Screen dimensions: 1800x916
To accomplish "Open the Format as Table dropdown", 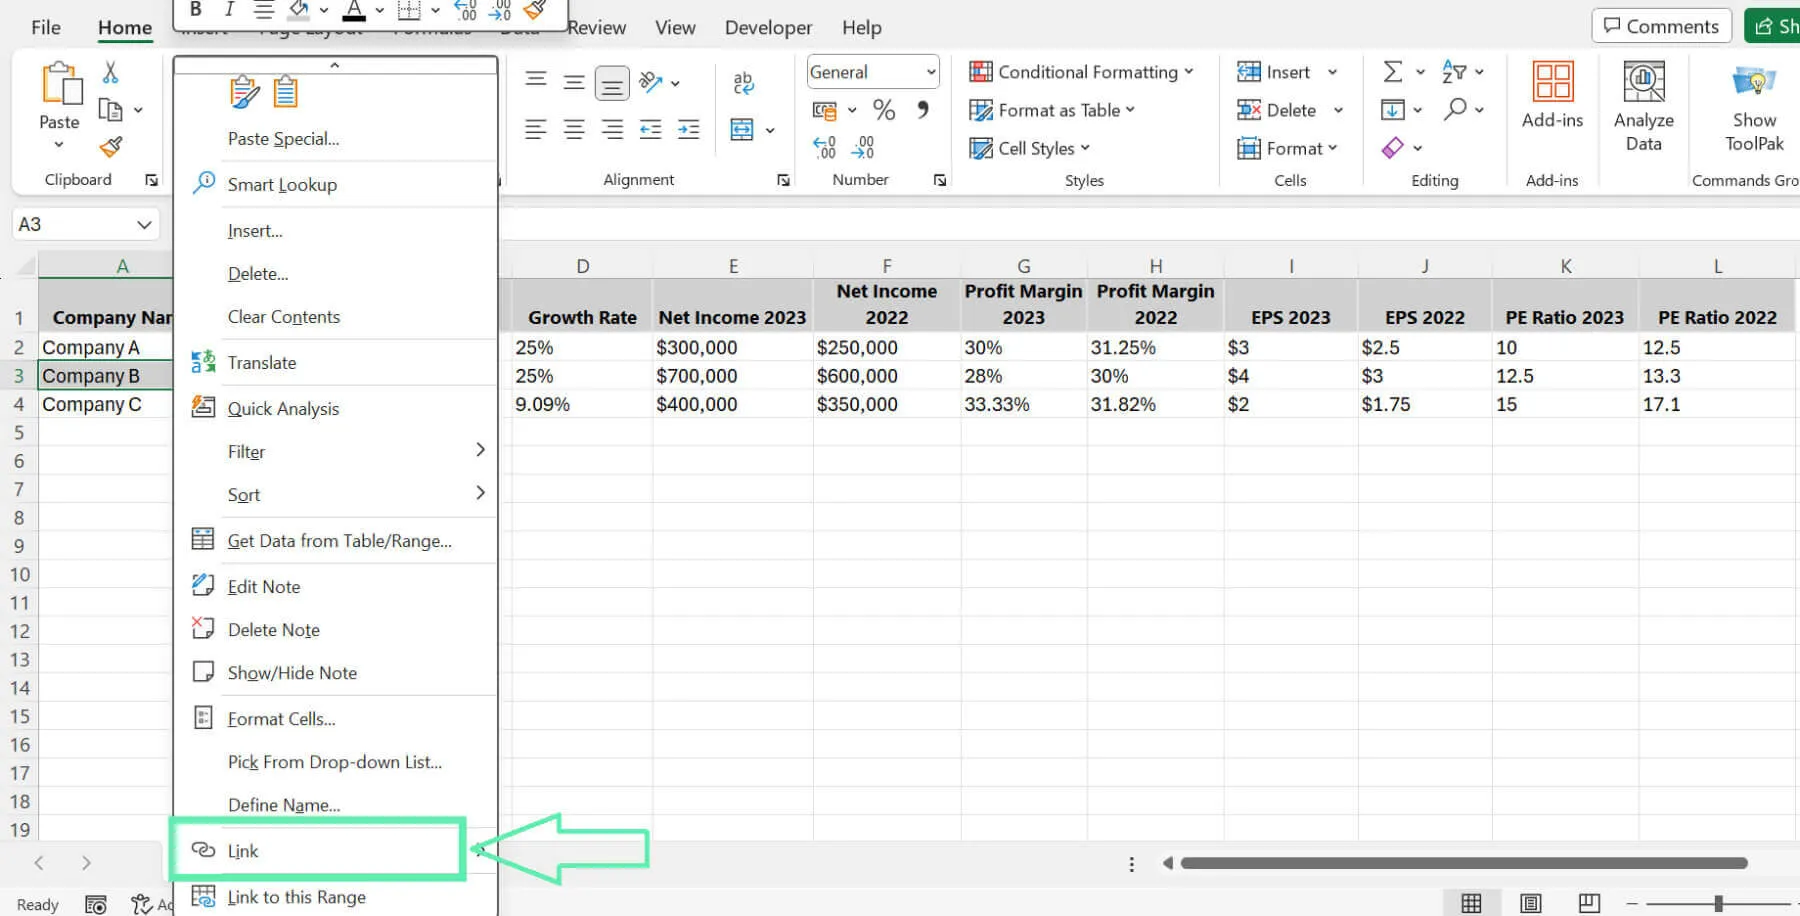I will point(1052,110).
